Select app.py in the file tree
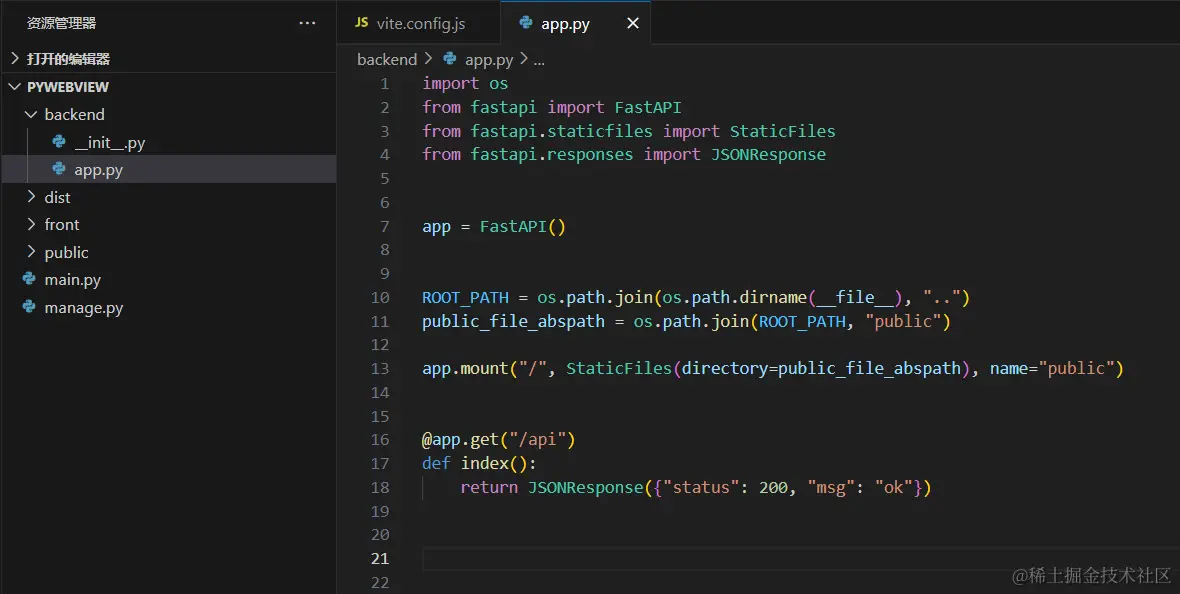This screenshot has height=594, width=1180. coord(169,169)
